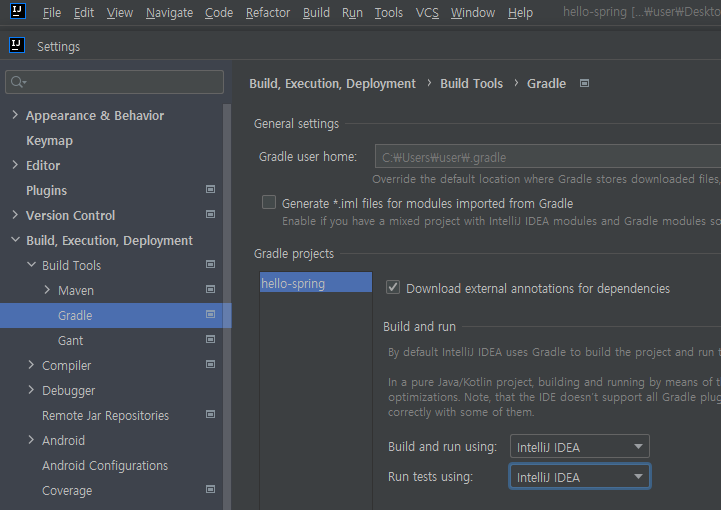Open the Refactor menu
The width and height of the screenshot is (721, 510).
click(268, 12)
